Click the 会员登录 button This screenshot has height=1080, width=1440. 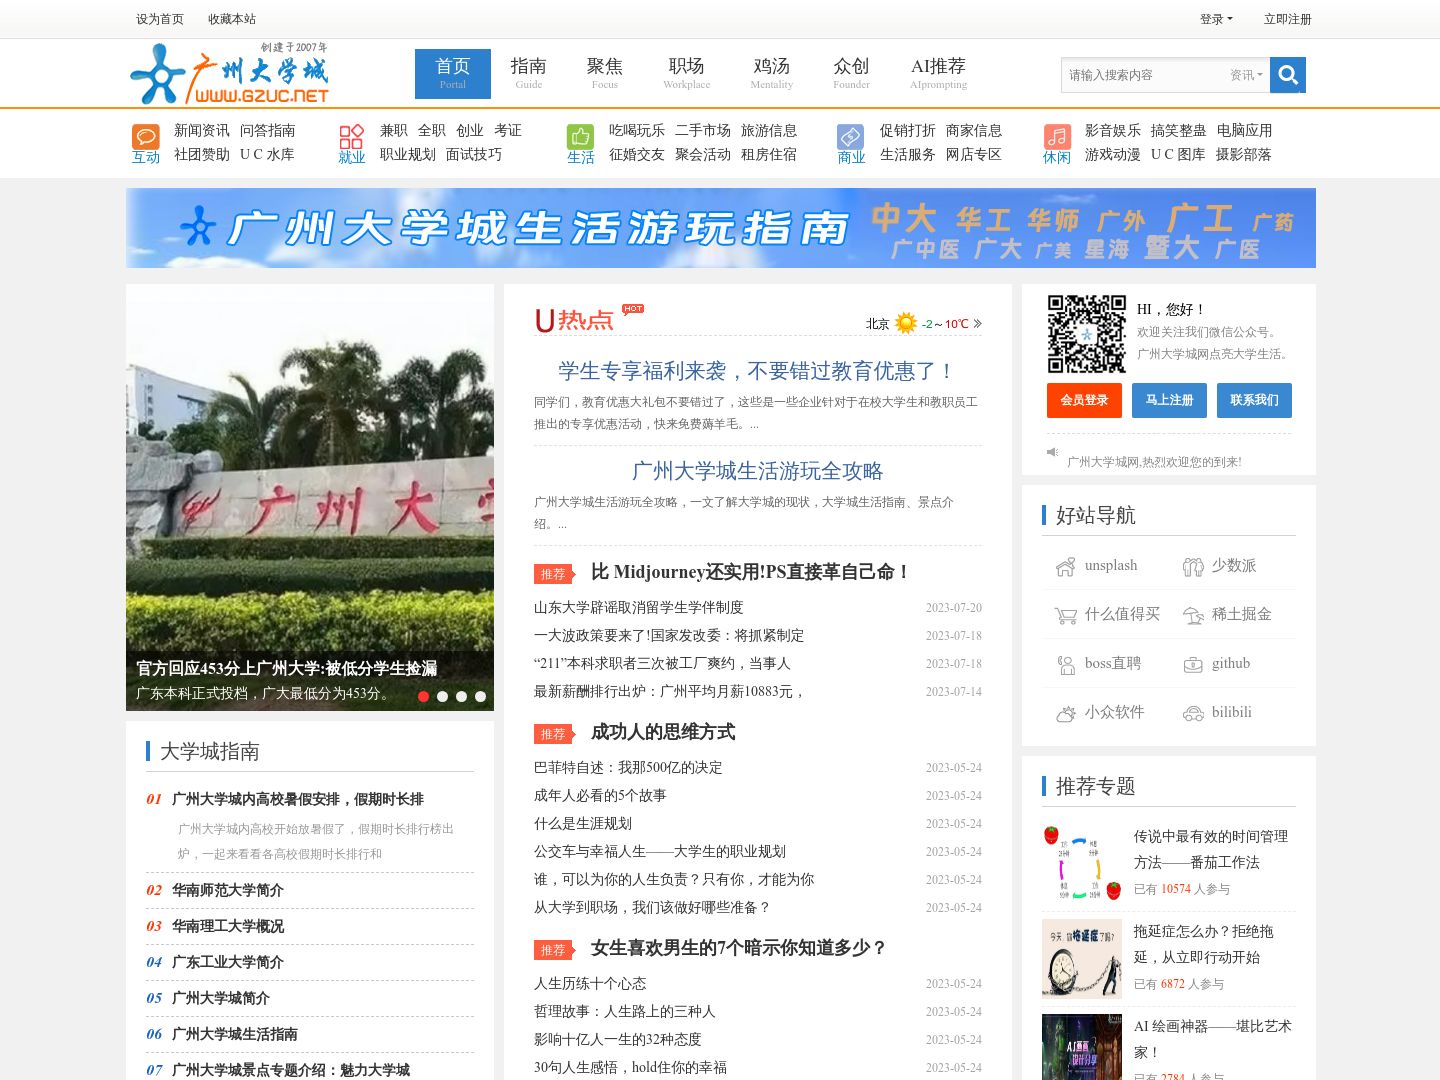1084,400
